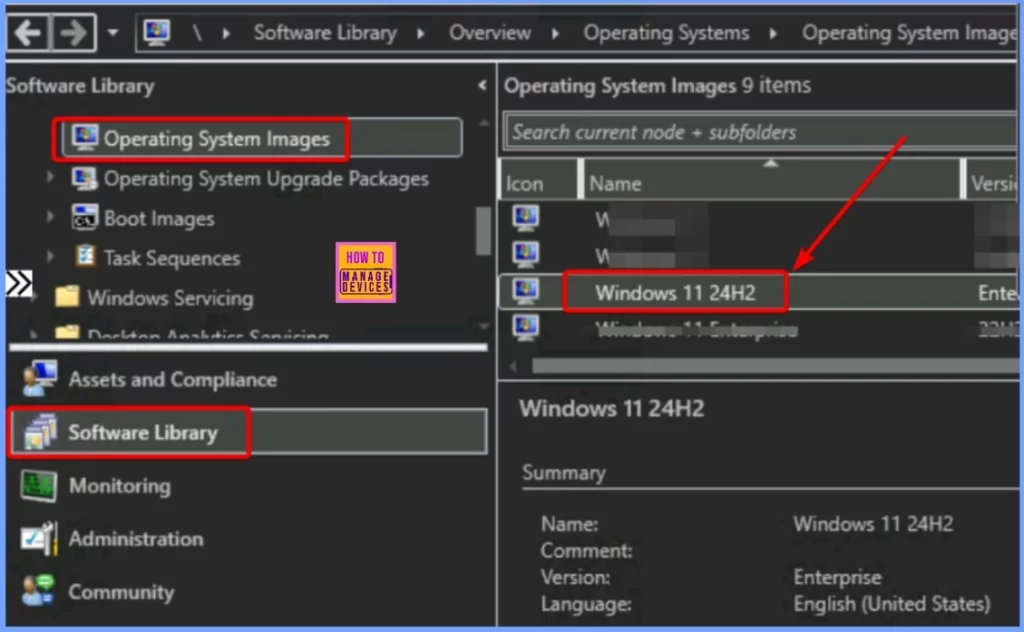The height and width of the screenshot is (632, 1024).
Task: Expand the Operating System Upgrade Packages node
Action: [x=50, y=176]
